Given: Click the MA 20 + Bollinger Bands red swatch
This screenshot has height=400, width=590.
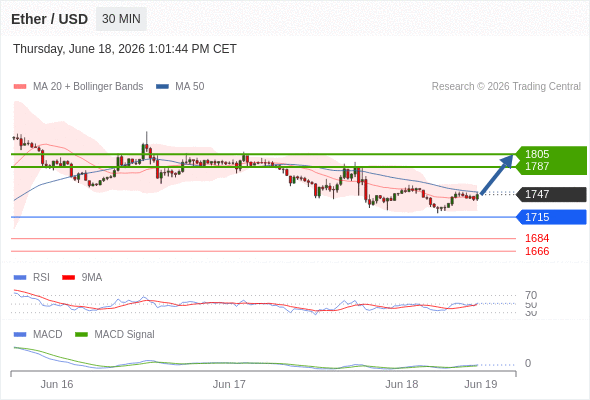Looking at the screenshot, I should pyautogui.click(x=20, y=87).
